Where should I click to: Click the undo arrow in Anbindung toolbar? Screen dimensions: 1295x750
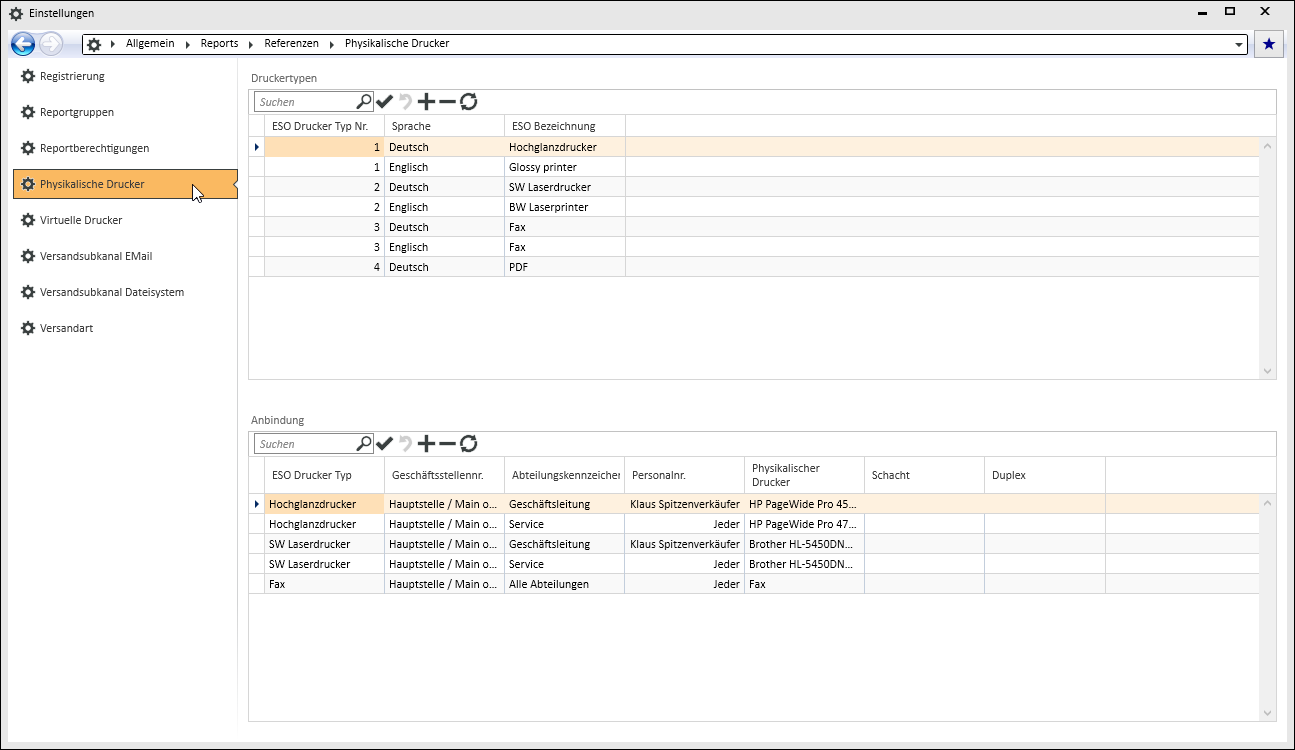coord(406,443)
